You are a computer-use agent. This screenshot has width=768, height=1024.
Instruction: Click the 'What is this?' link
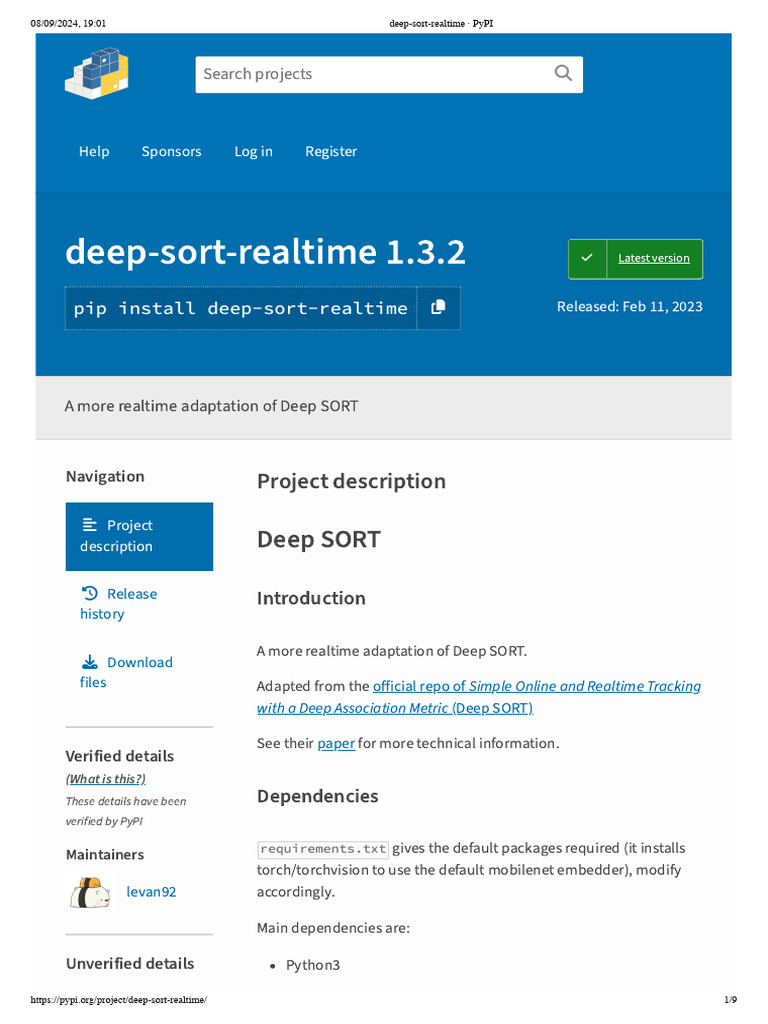(x=106, y=779)
